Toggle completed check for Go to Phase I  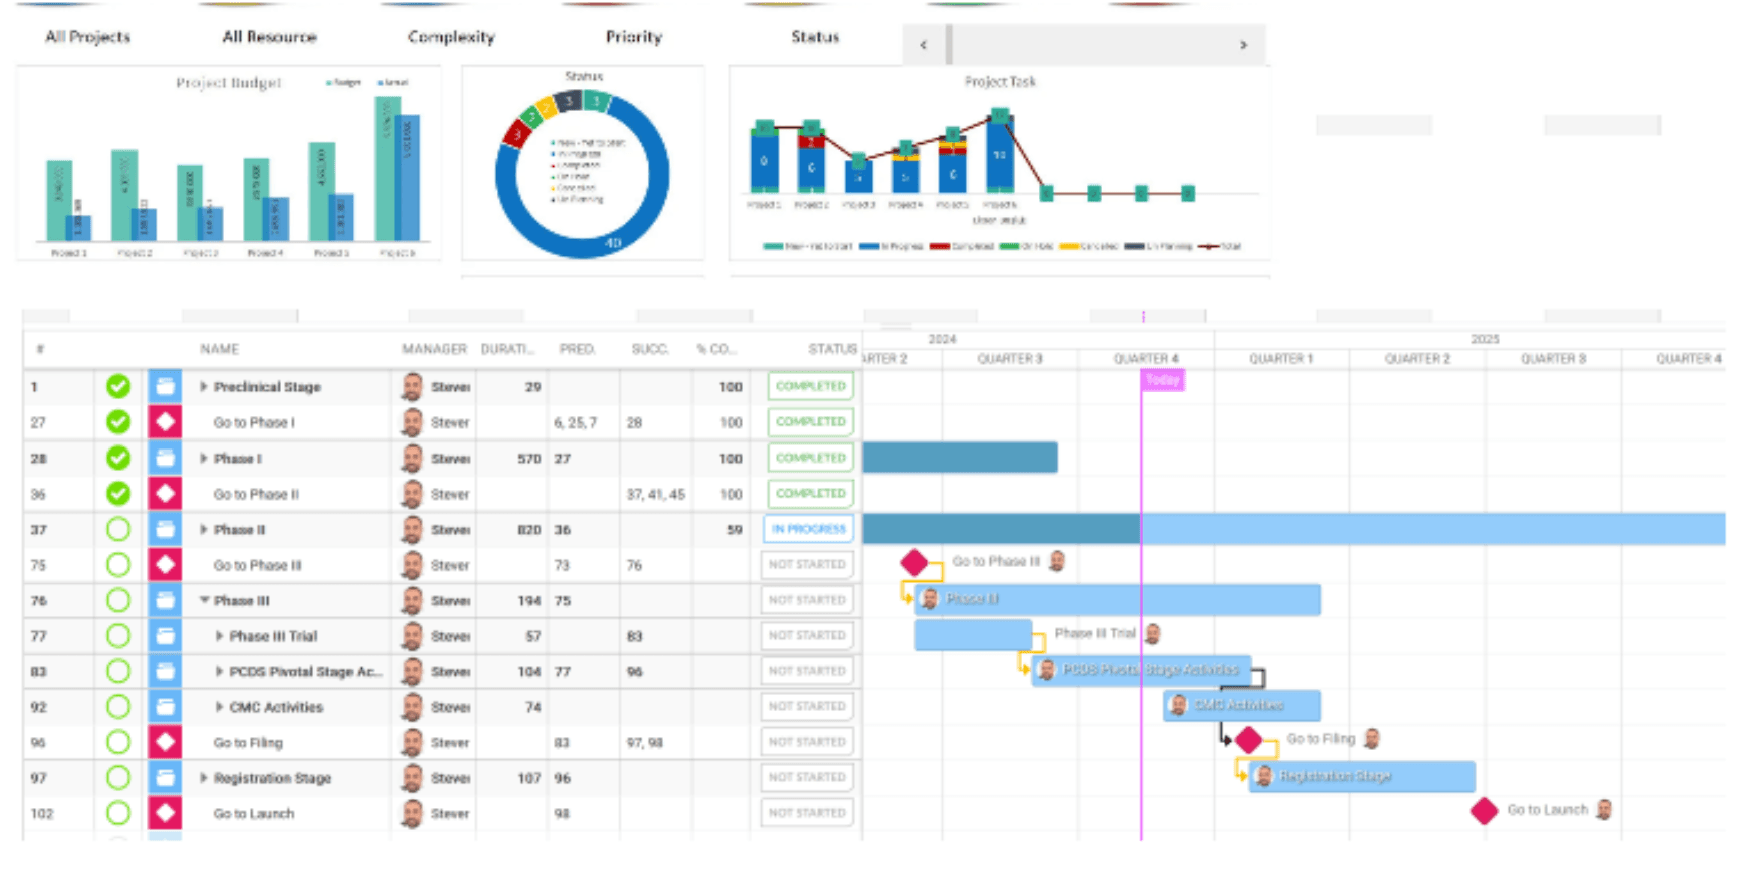tap(118, 422)
